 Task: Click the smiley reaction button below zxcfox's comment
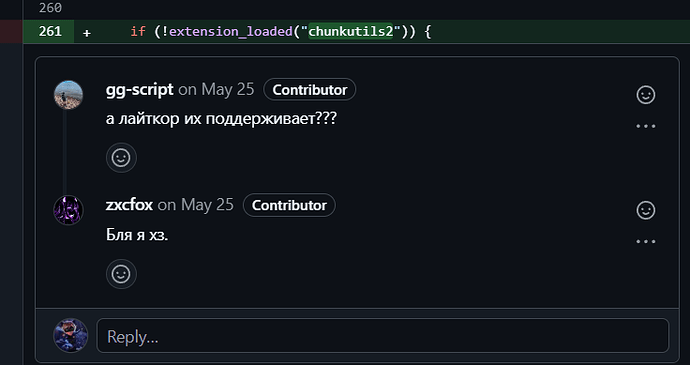click(121, 274)
